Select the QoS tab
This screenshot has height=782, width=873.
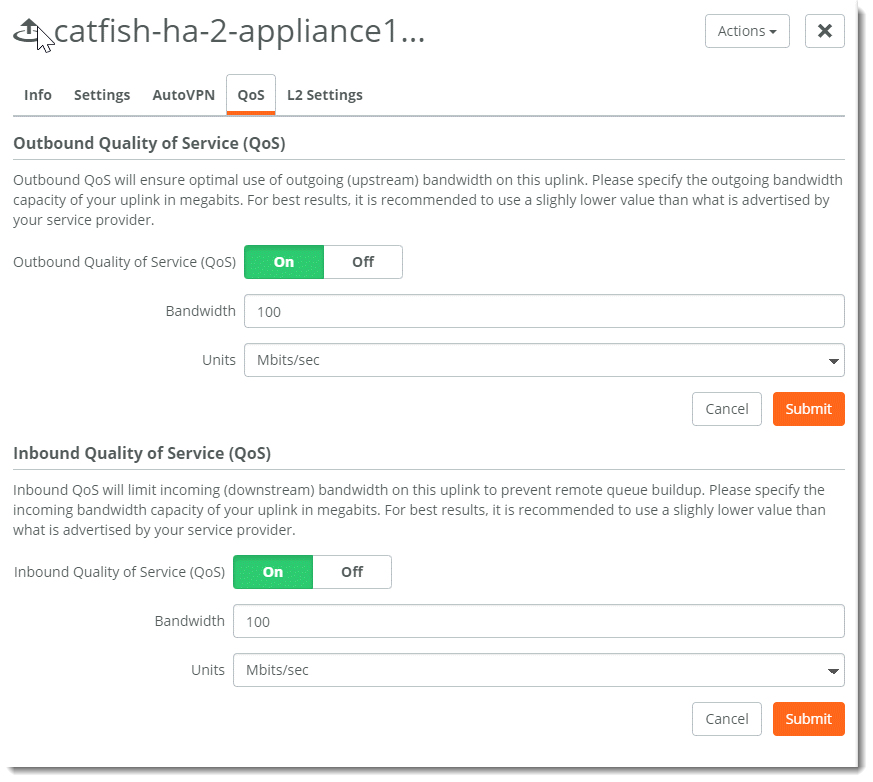click(251, 95)
